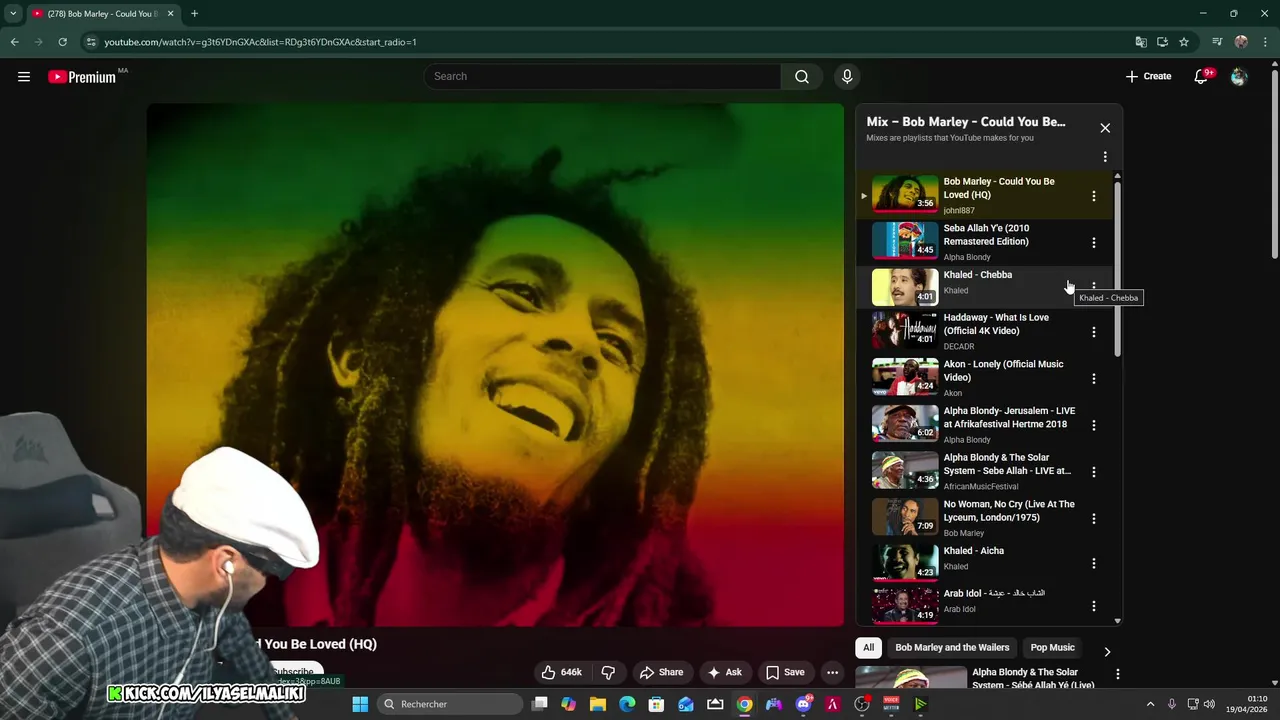Start voice search with the microphone
Image resolution: width=1280 pixels, height=720 pixels.
pos(847,76)
